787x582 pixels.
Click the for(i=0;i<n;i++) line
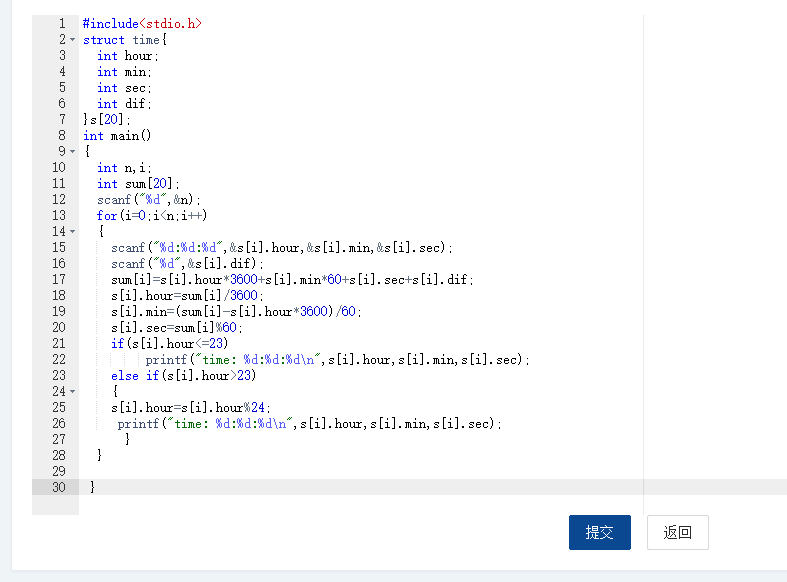pos(152,216)
